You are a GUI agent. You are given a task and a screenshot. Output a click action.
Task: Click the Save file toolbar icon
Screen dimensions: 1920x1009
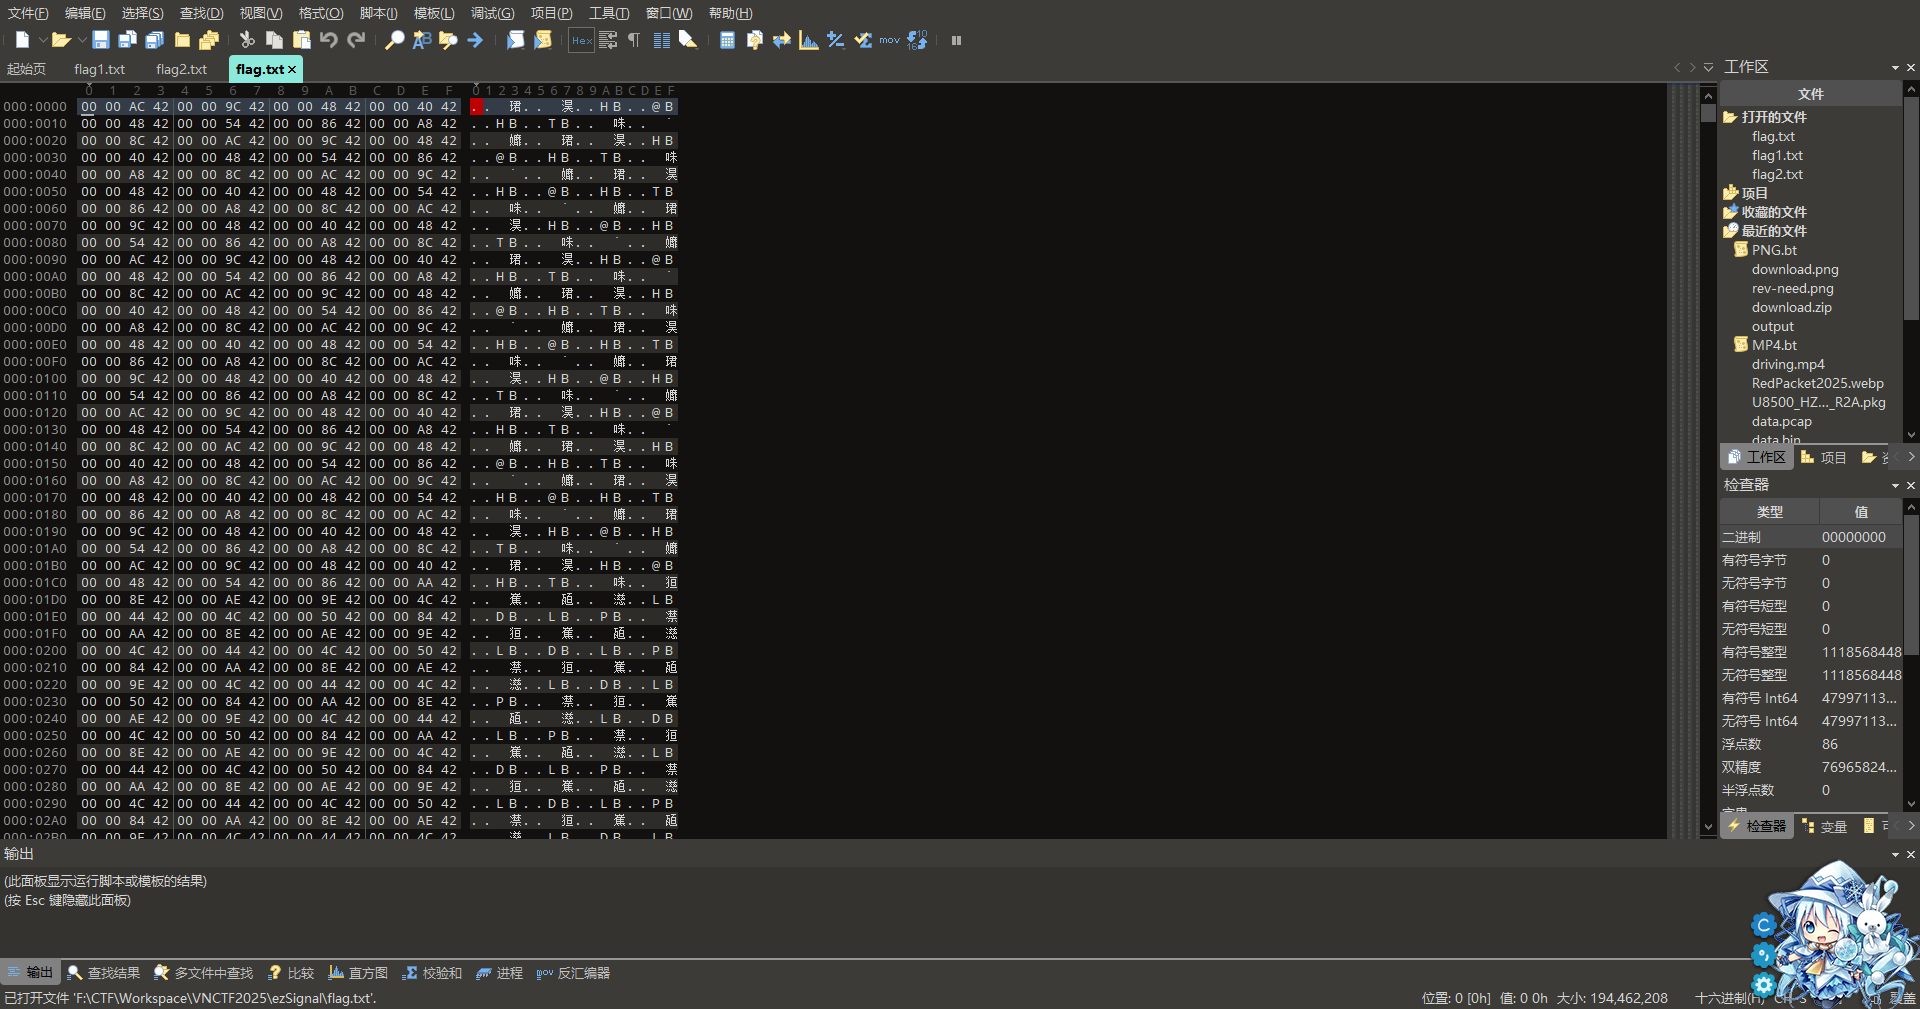click(100, 40)
